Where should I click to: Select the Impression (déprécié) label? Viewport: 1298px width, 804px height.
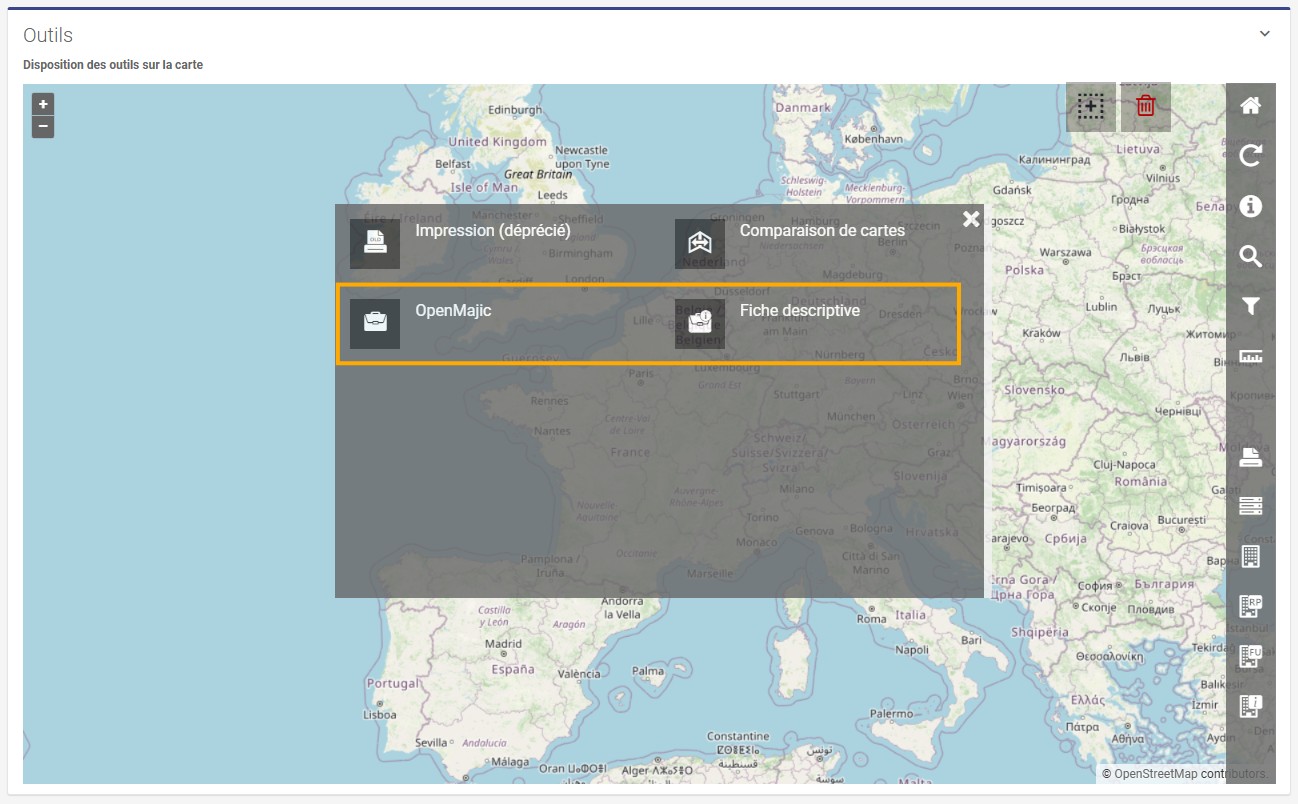pyautogui.click(x=493, y=230)
